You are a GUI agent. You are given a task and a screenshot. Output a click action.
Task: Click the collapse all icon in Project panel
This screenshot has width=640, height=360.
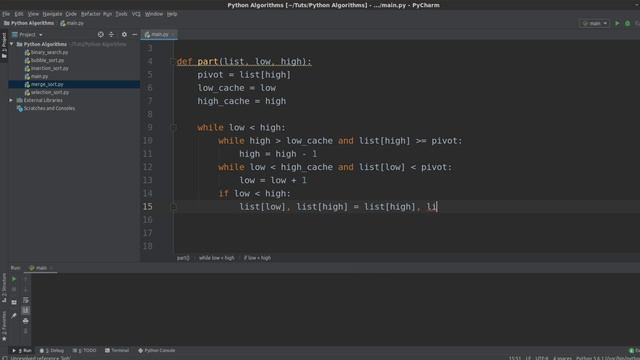pos(111,35)
